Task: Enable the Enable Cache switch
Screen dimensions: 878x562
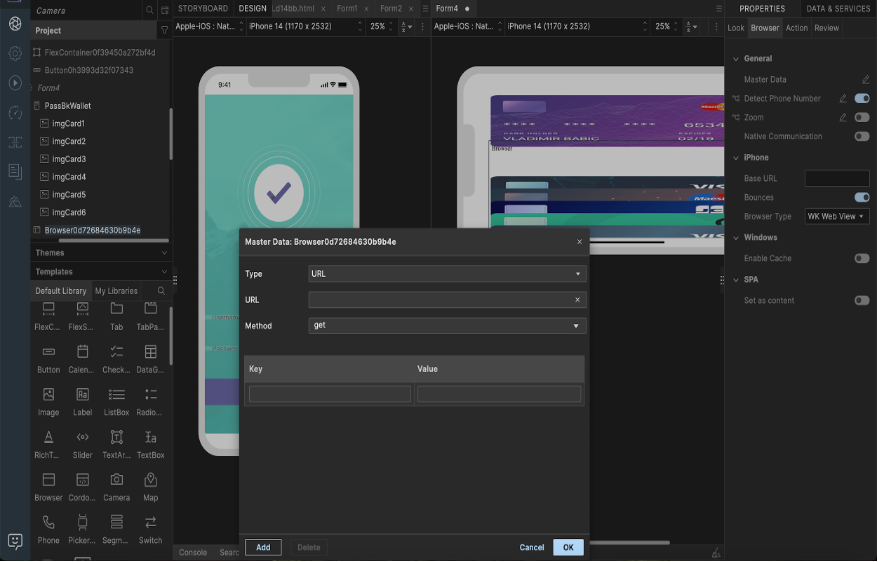Action: coord(862,259)
